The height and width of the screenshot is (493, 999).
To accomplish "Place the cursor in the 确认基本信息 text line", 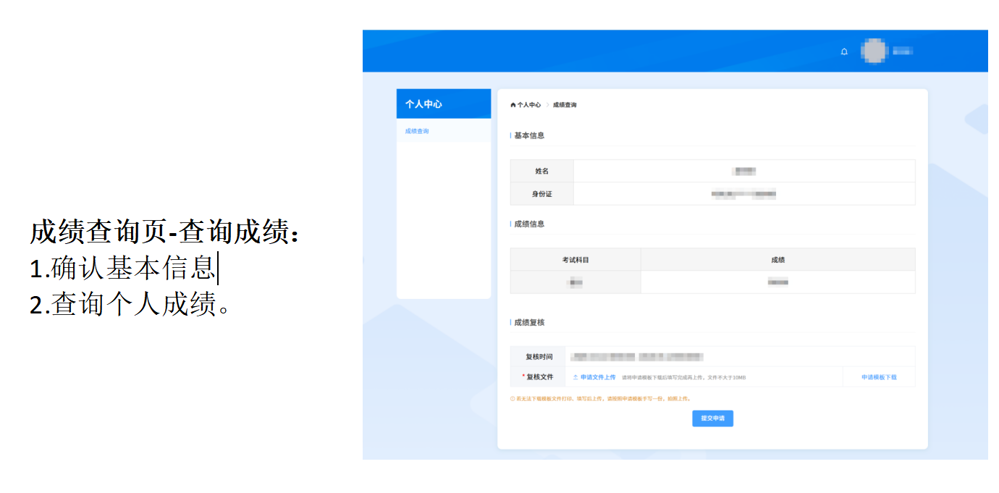I will coord(130,268).
